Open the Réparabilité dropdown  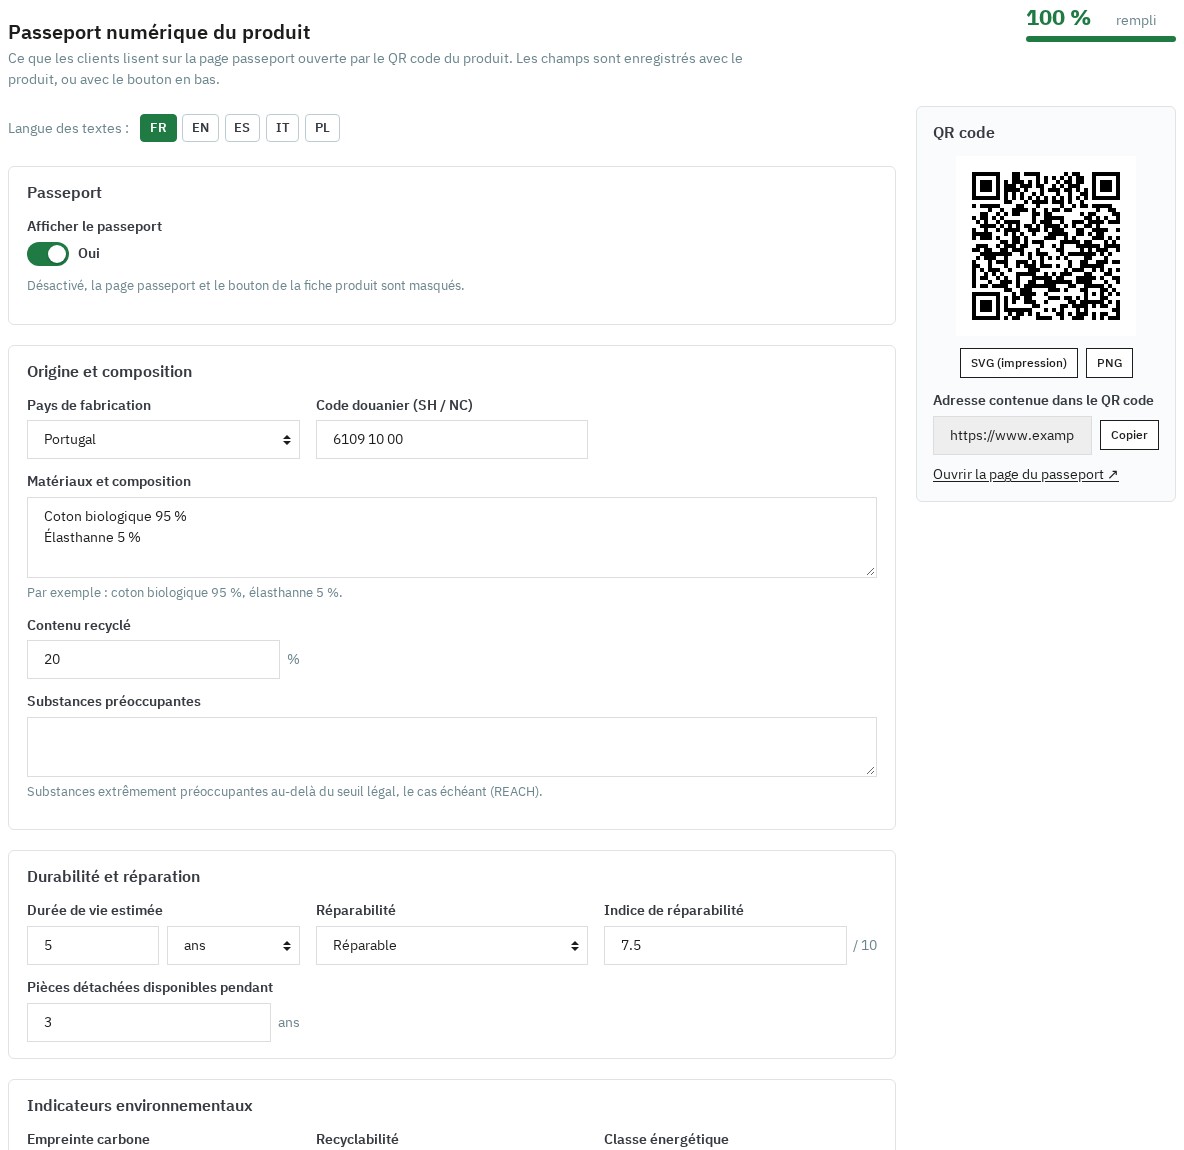(452, 945)
